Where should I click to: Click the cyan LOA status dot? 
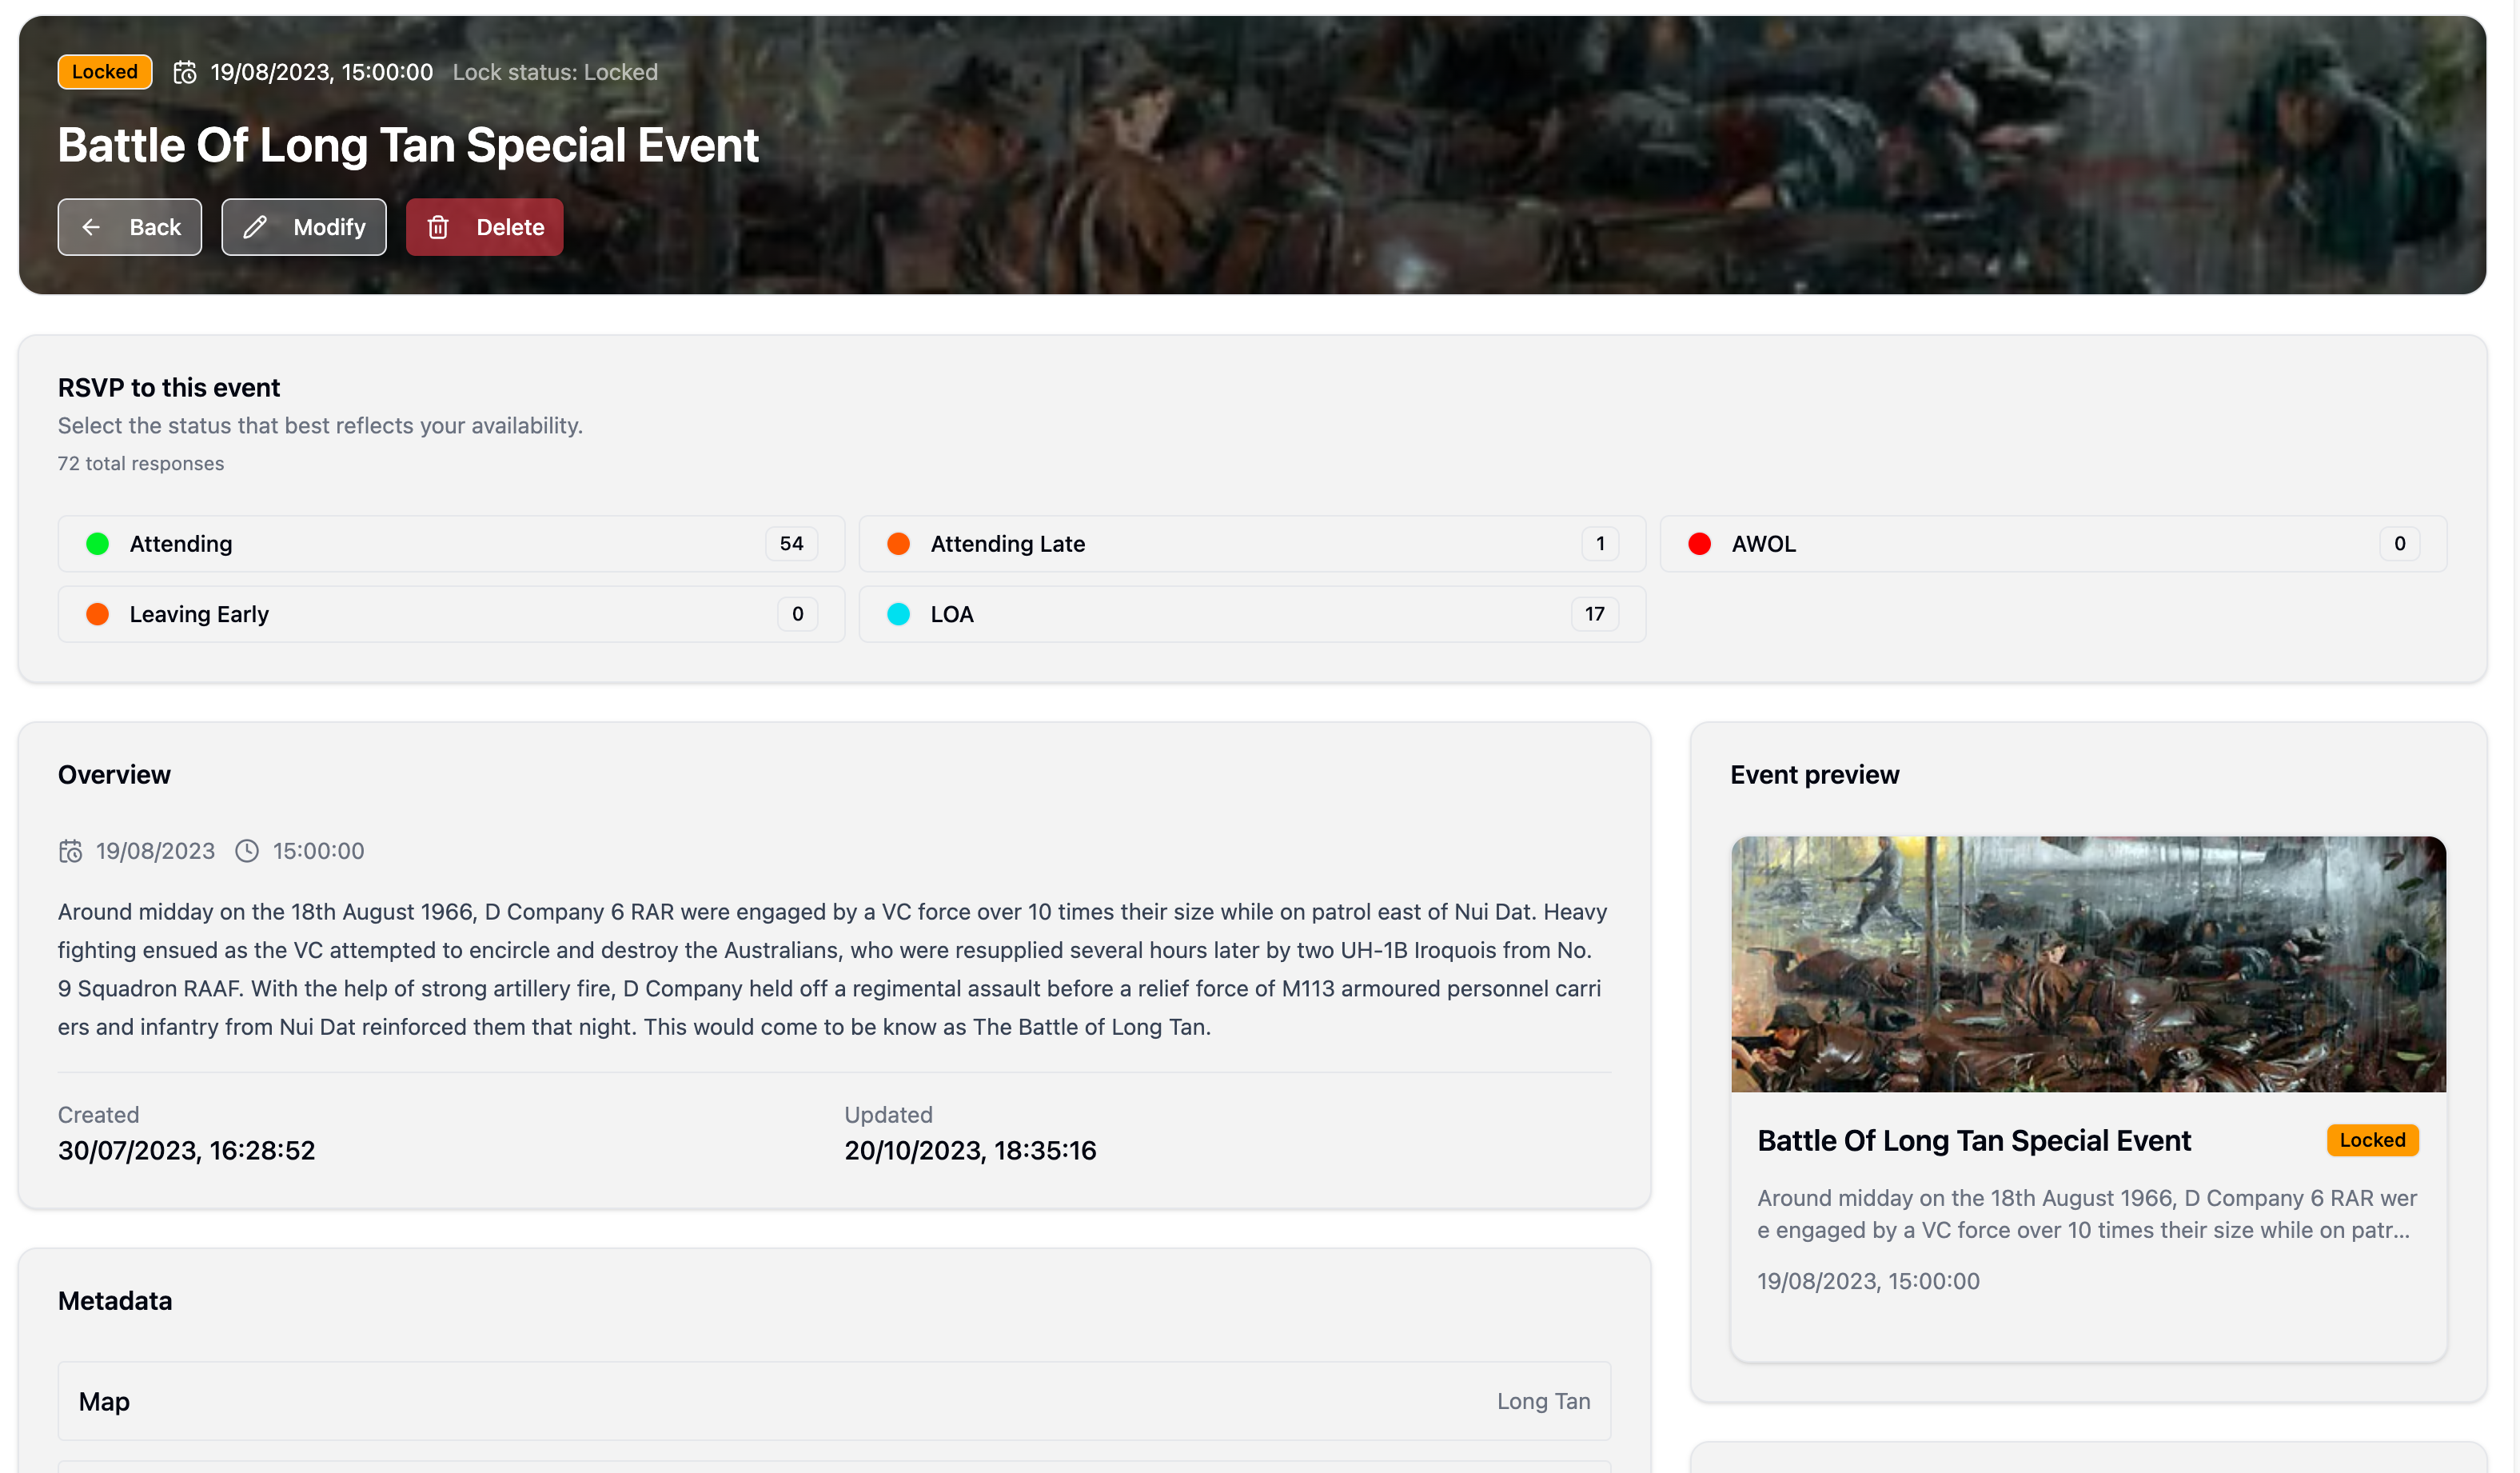[899, 614]
